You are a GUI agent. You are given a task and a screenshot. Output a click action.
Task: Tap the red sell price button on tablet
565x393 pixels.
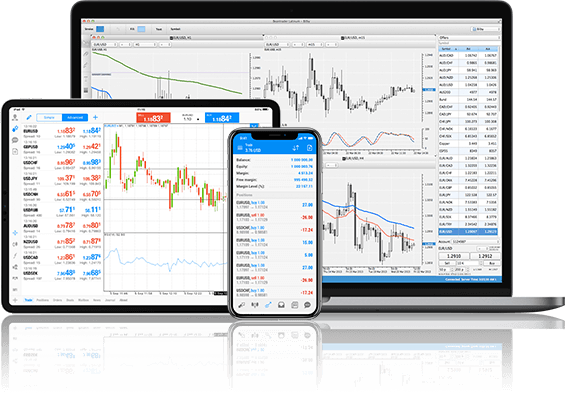coord(153,118)
